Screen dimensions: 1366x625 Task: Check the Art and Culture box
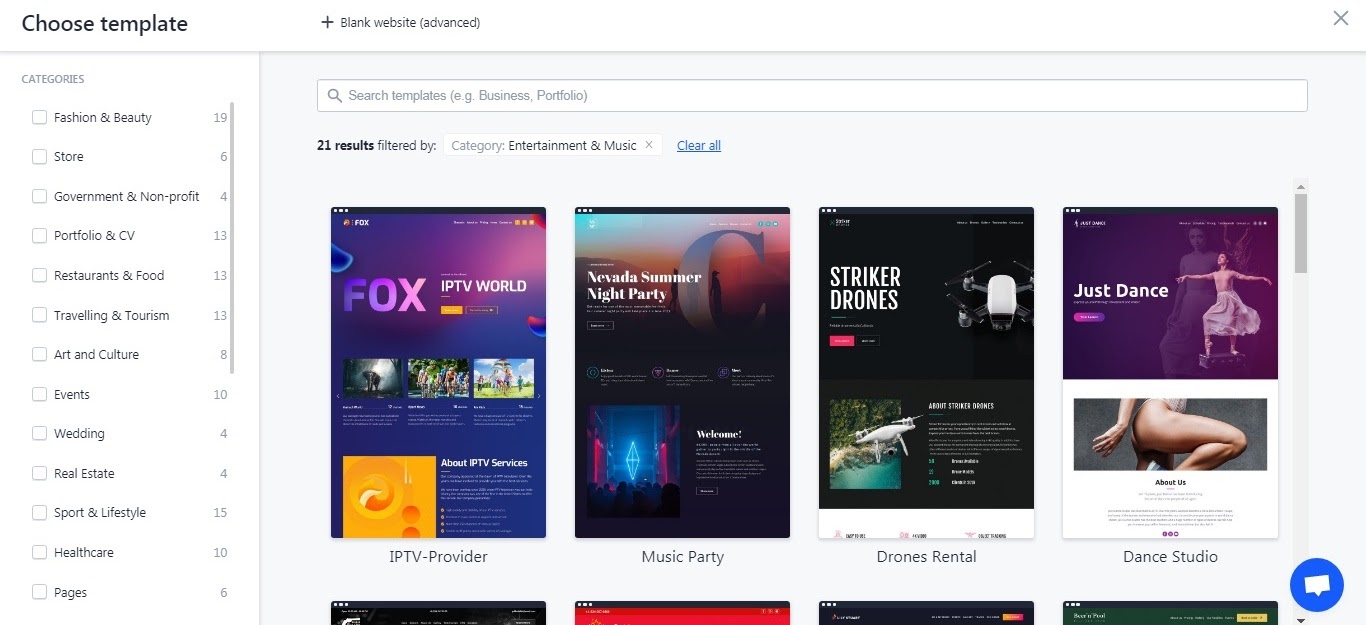tap(40, 354)
